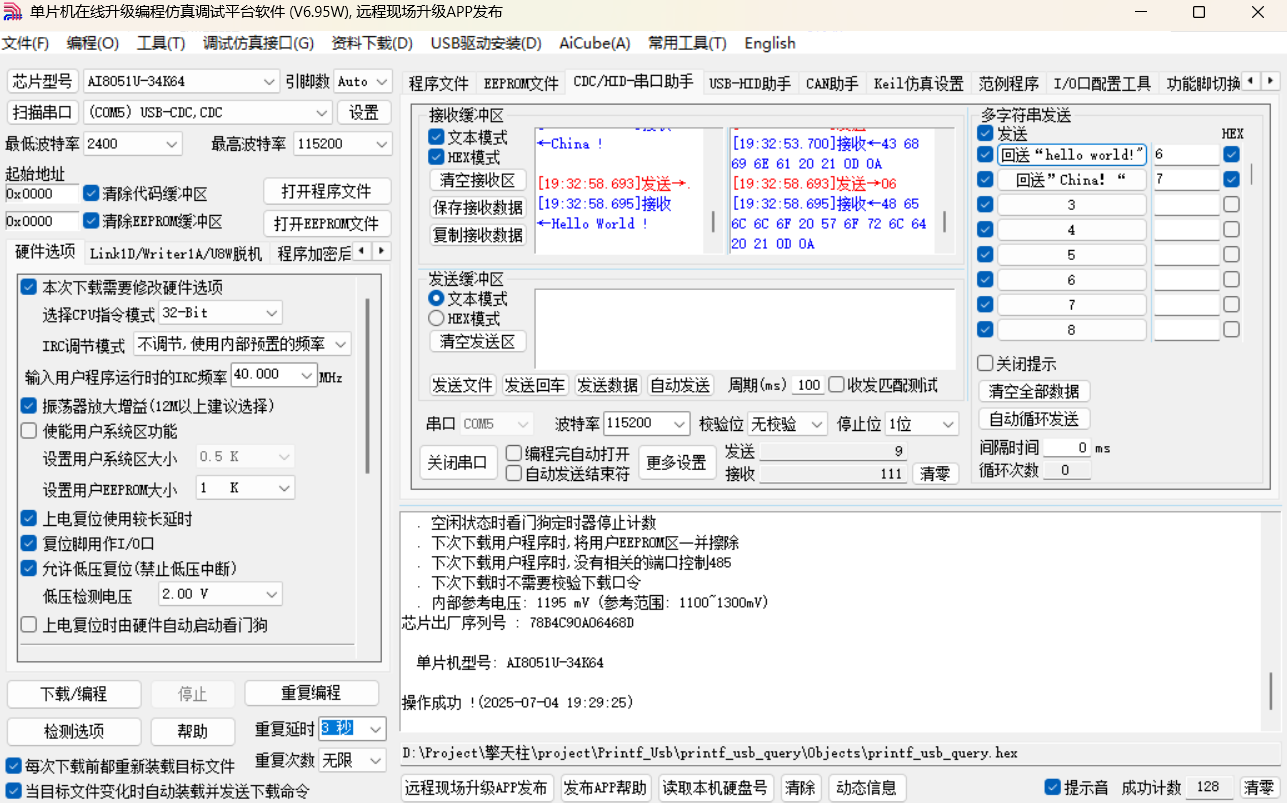Image resolution: width=1287 pixels, height=803 pixels.
Task: Toggle receive buffer HEX模式 checkbox
Action: point(436,157)
